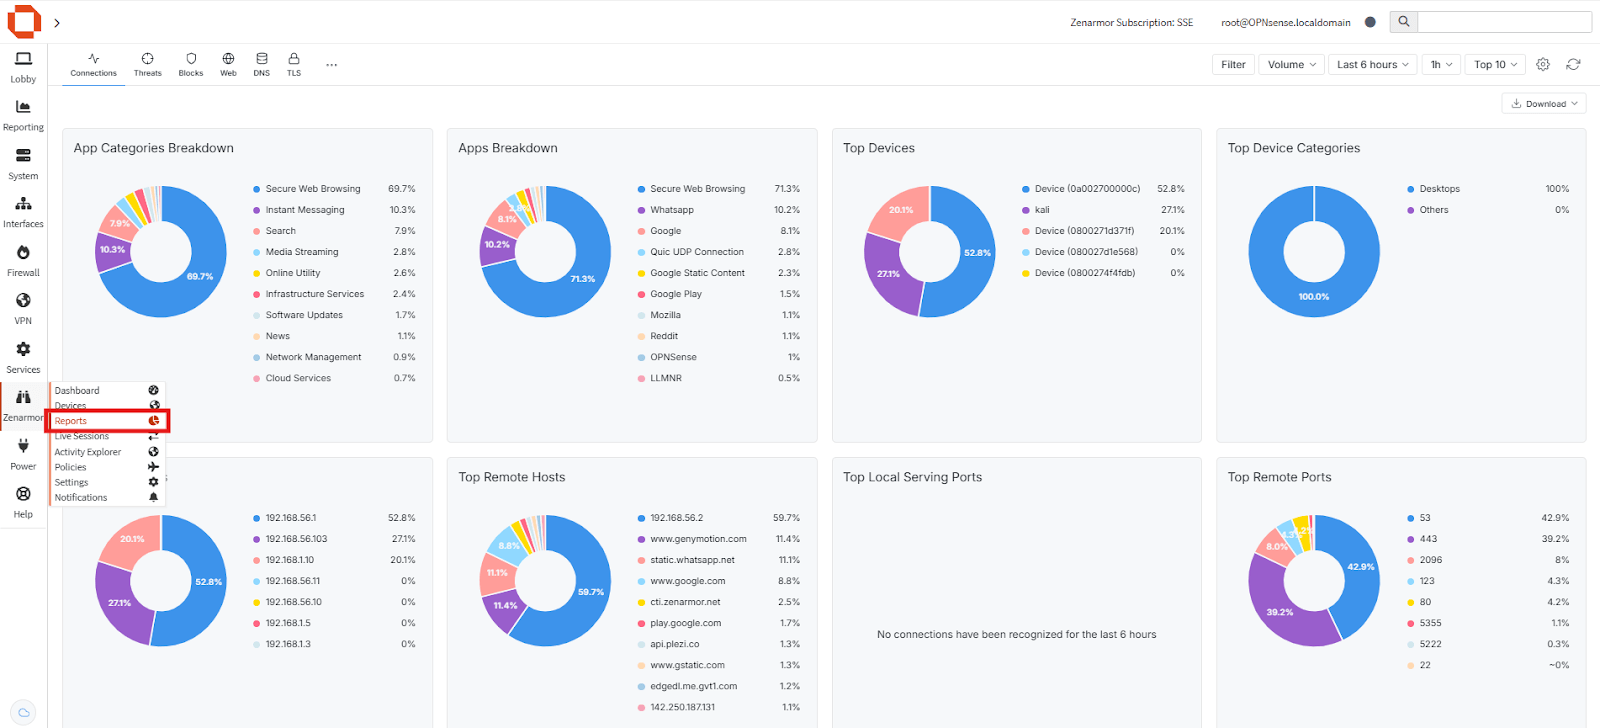Image resolution: width=1600 pixels, height=728 pixels.
Task: Switch to the Blocks tab
Action: pos(191,65)
